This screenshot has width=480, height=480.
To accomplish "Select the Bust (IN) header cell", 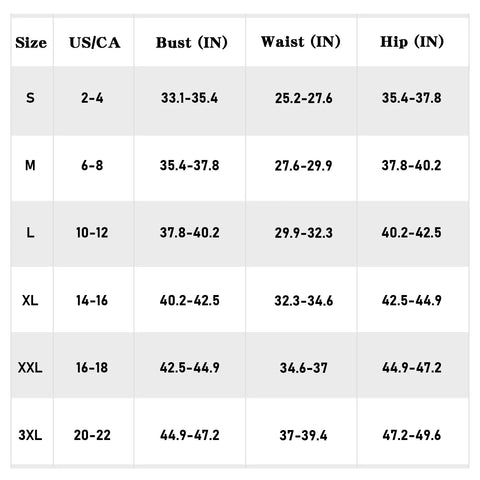I will [x=192, y=42].
